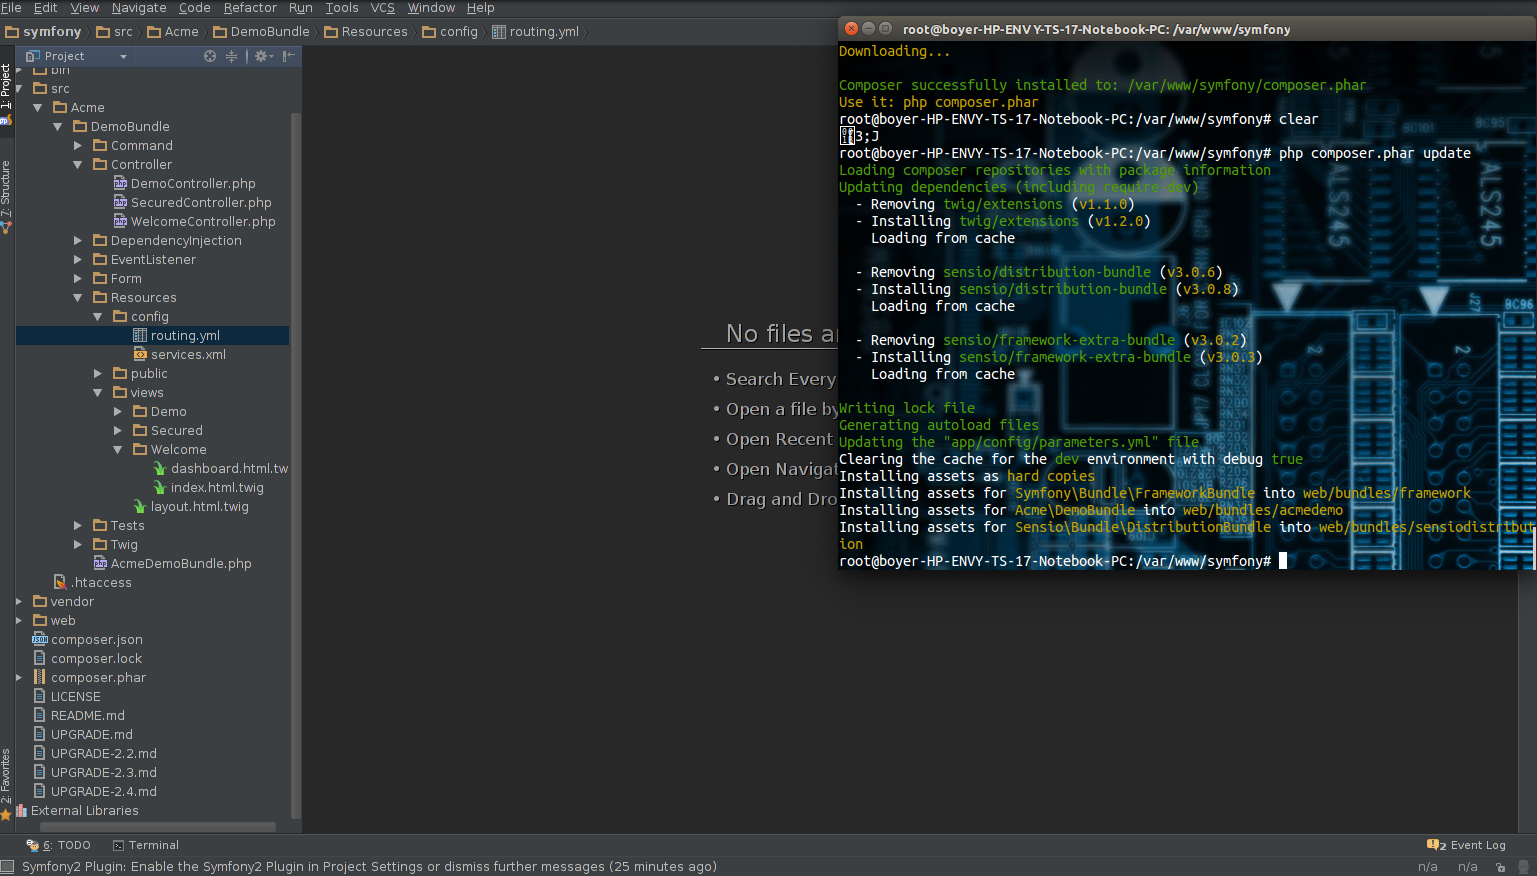This screenshot has width=1537, height=876.
Task: Open the Terminal tool window button
Action: 146,846
